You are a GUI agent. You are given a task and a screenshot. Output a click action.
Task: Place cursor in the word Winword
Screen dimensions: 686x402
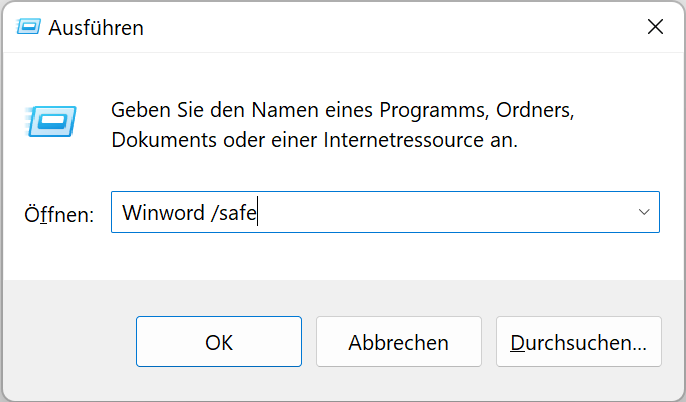point(164,213)
